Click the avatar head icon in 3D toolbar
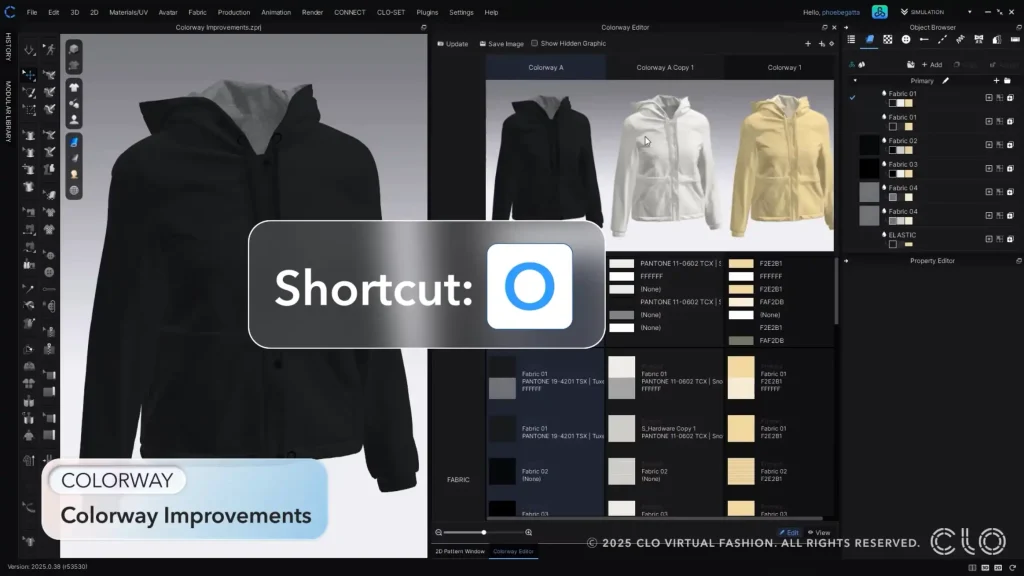1024x576 pixels. click(74, 119)
